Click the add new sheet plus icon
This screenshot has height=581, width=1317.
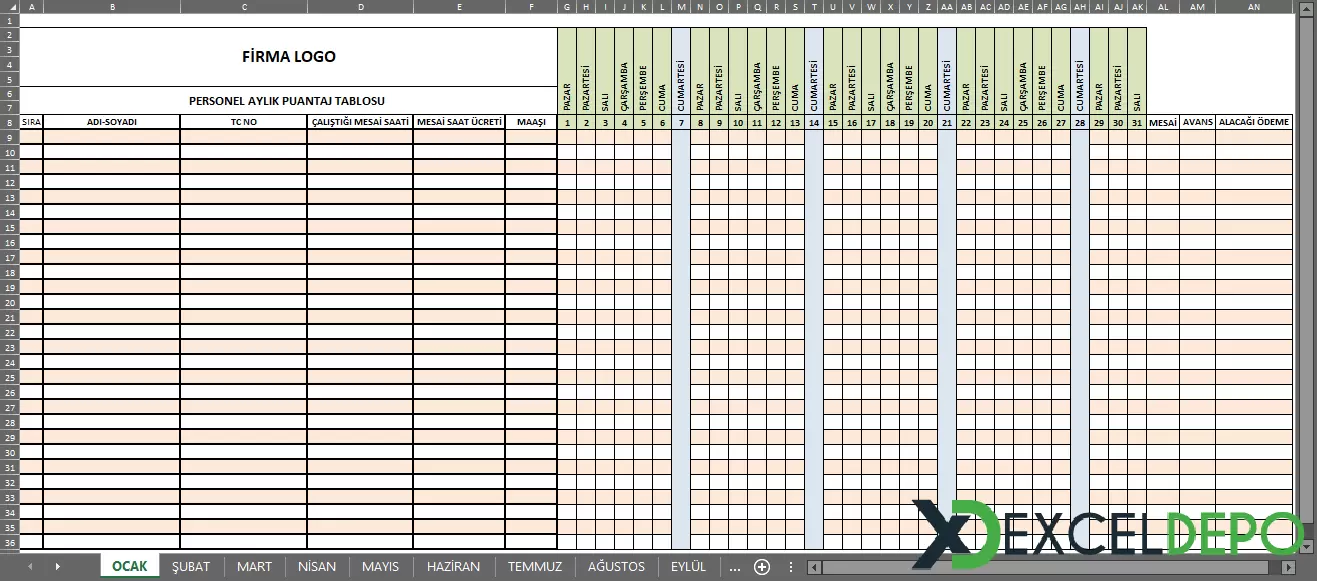(x=762, y=567)
